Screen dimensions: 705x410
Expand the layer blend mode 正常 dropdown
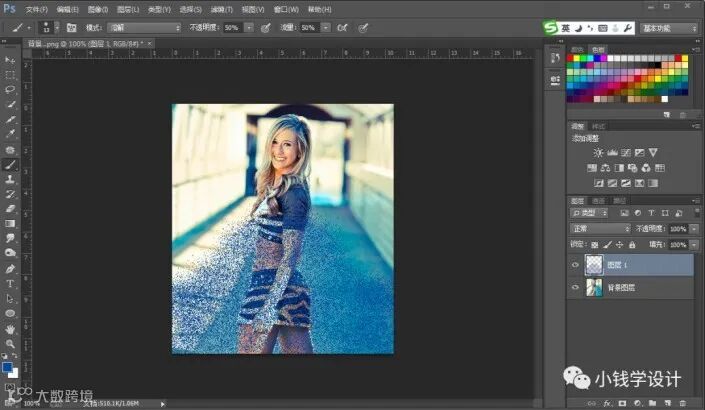tap(600, 229)
